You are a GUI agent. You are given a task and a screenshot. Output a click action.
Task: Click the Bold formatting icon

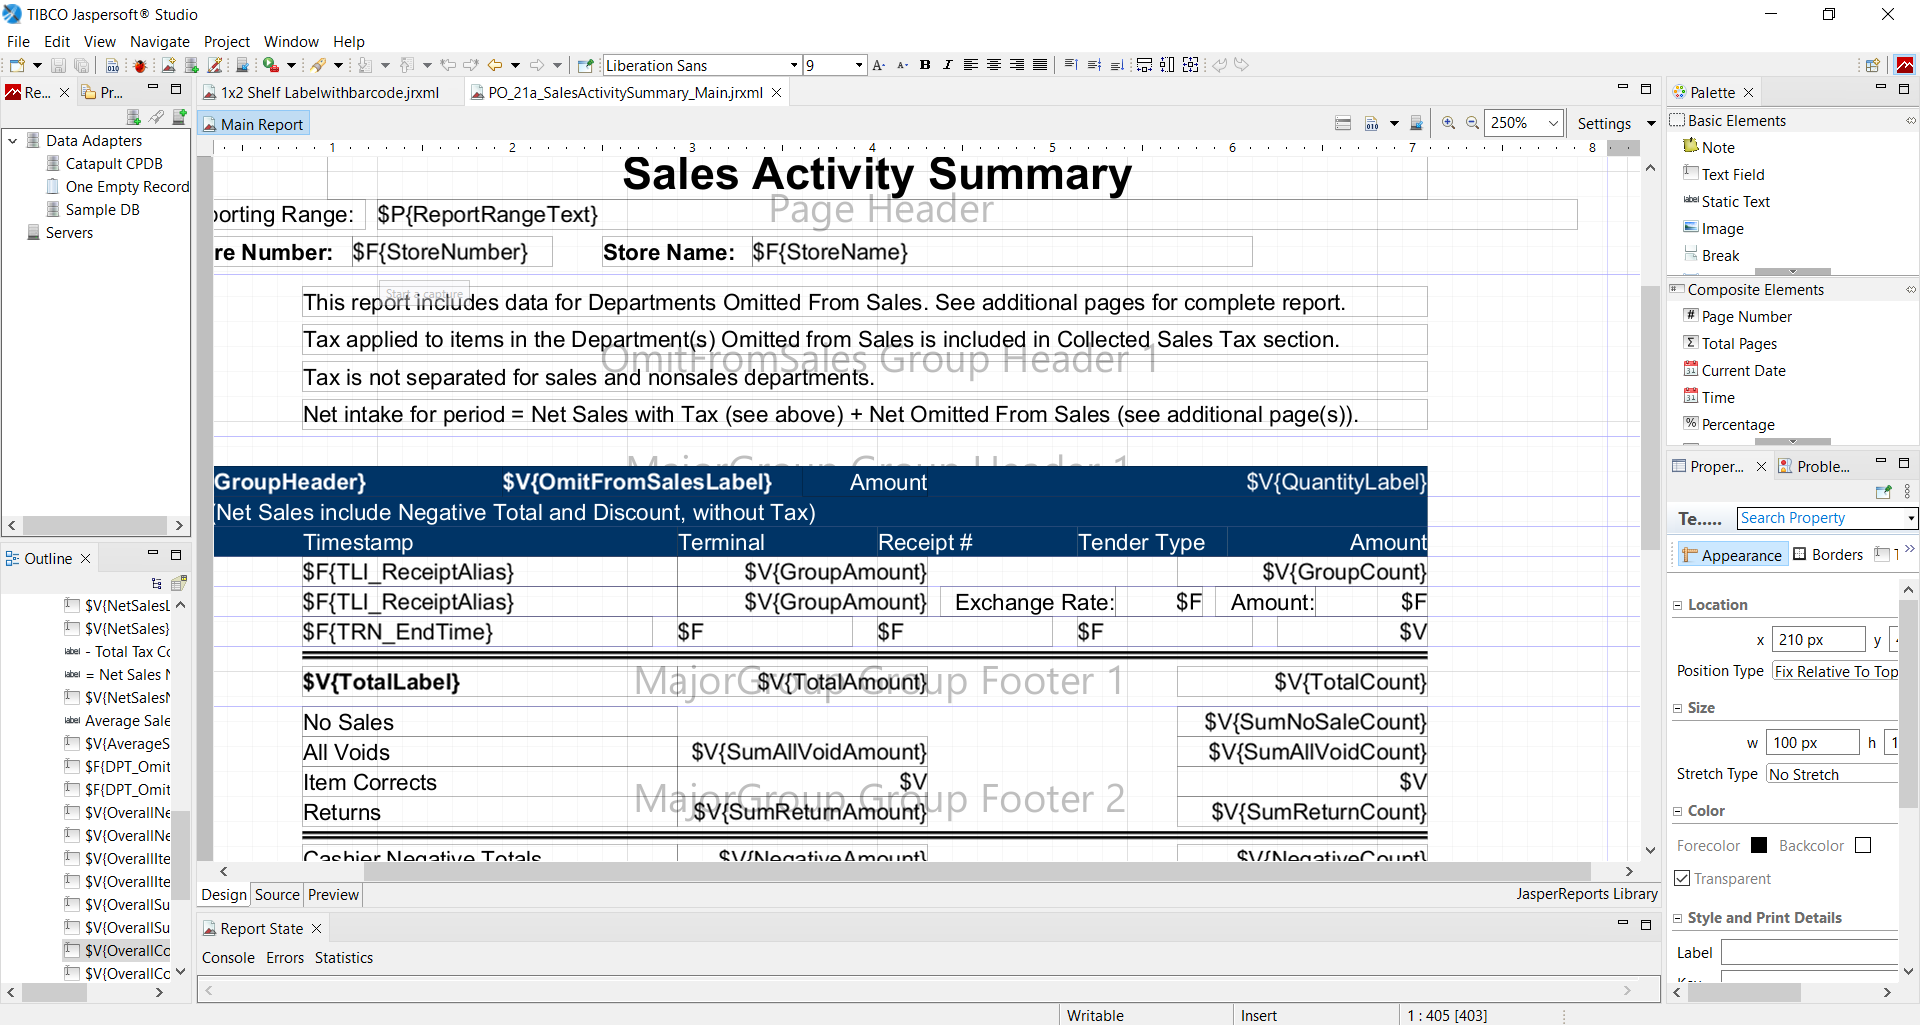point(925,65)
